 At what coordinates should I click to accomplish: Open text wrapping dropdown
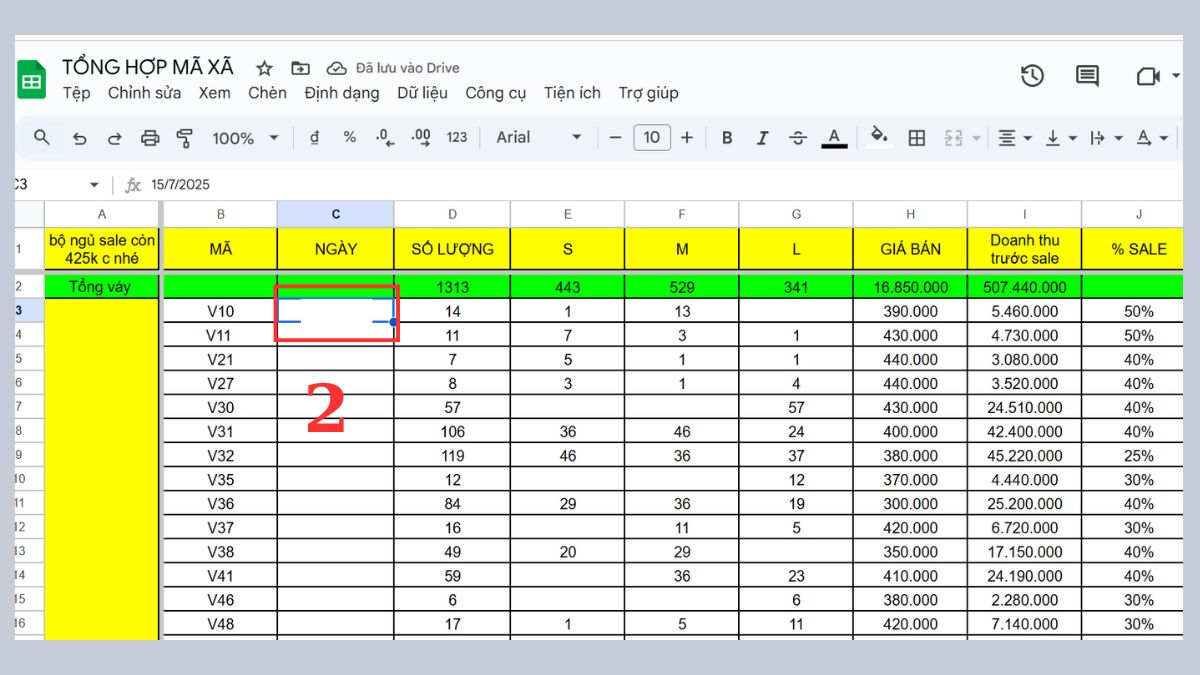[1106, 138]
